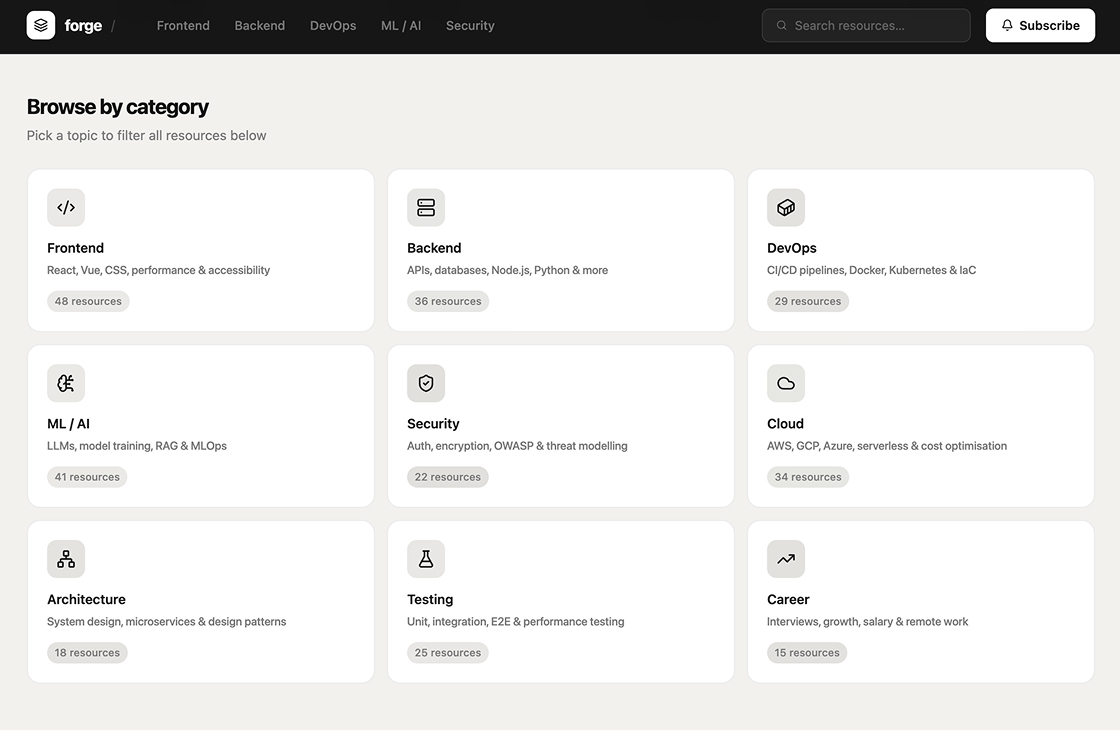Select Security in the top navigation
1120x731 pixels.
pos(470,25)
